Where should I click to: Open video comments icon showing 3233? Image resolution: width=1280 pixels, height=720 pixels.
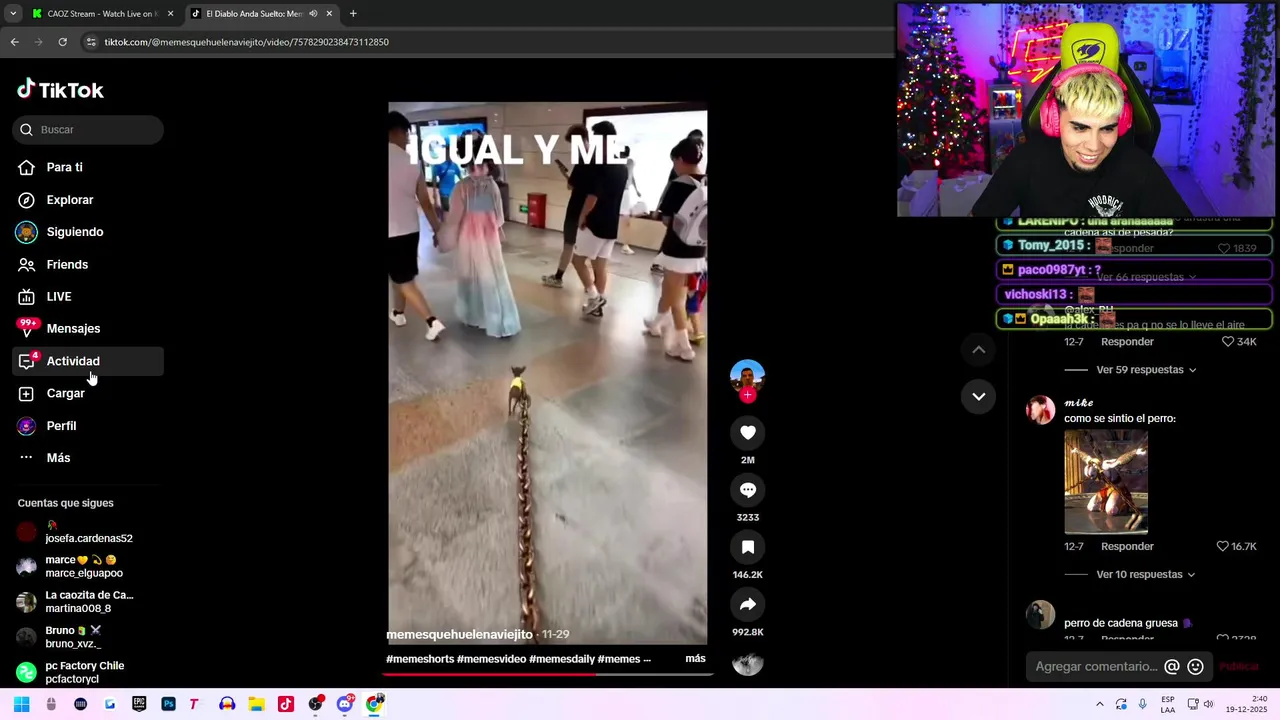[747, 489]
